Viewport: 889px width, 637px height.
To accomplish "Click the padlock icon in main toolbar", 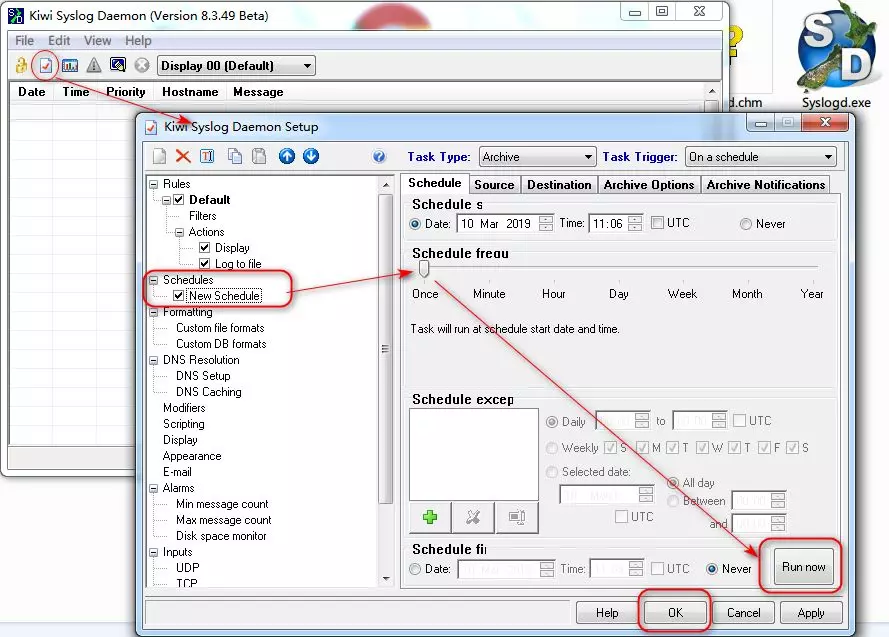I will [x=21, y=66].
